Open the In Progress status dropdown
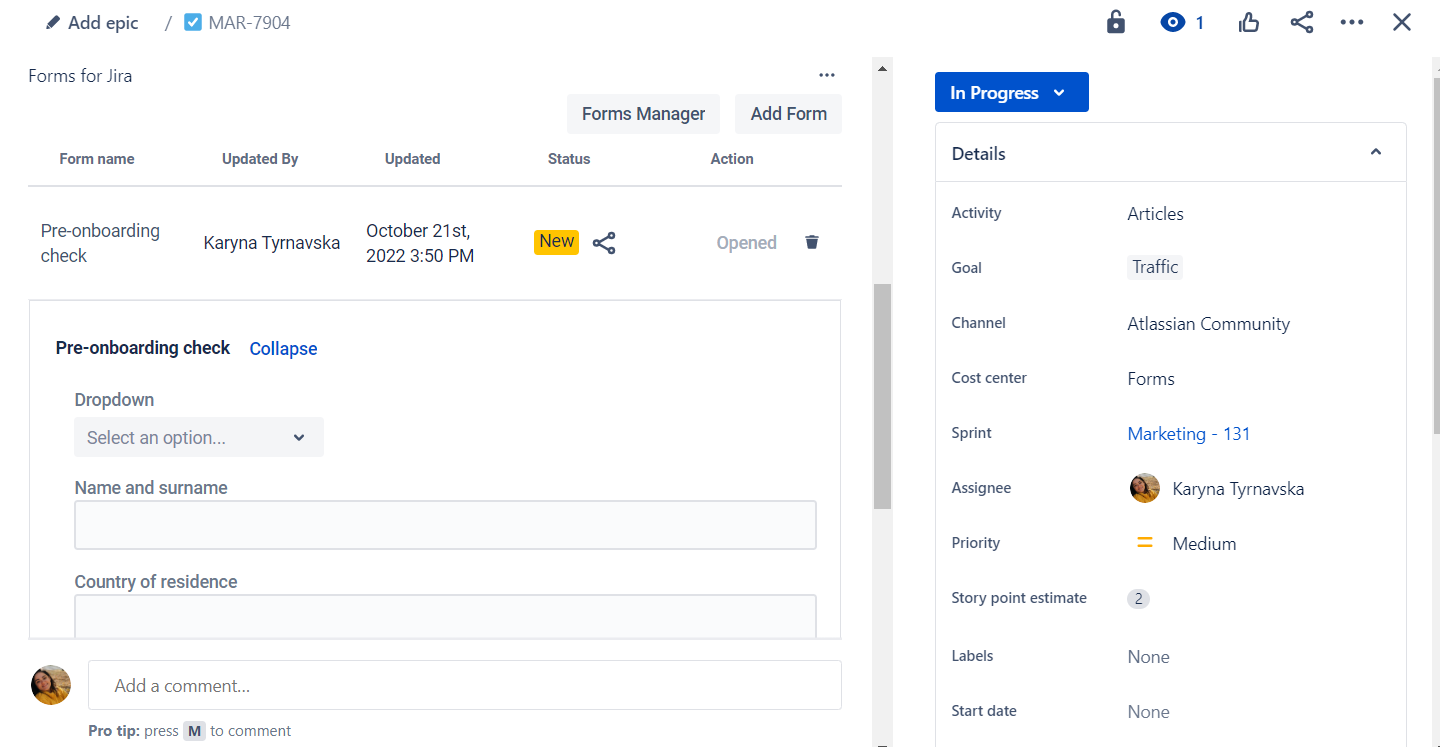This screenshot has width=1440, height=747. point(1011,91)
